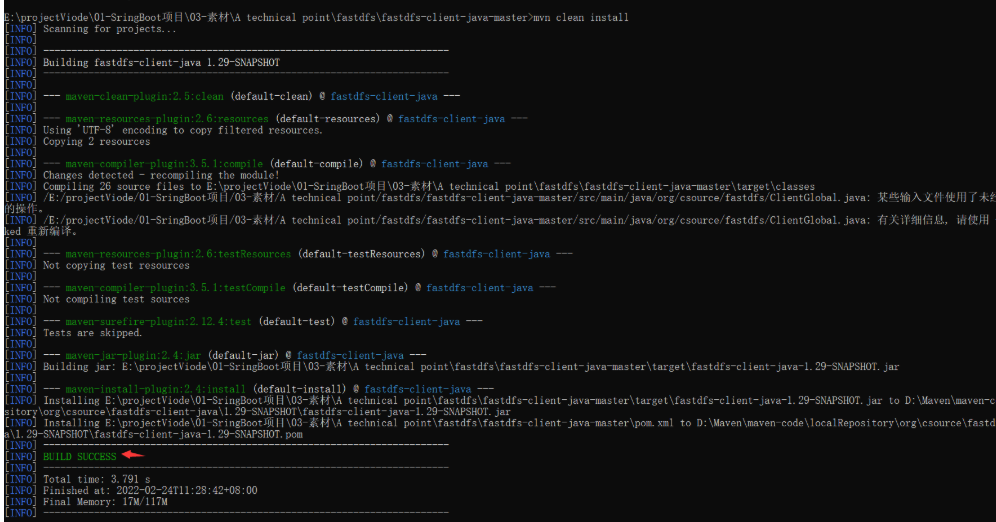Click 'maven-resources-plugin:2.6:resources' text
996x522 pixels.
(167, 119)
